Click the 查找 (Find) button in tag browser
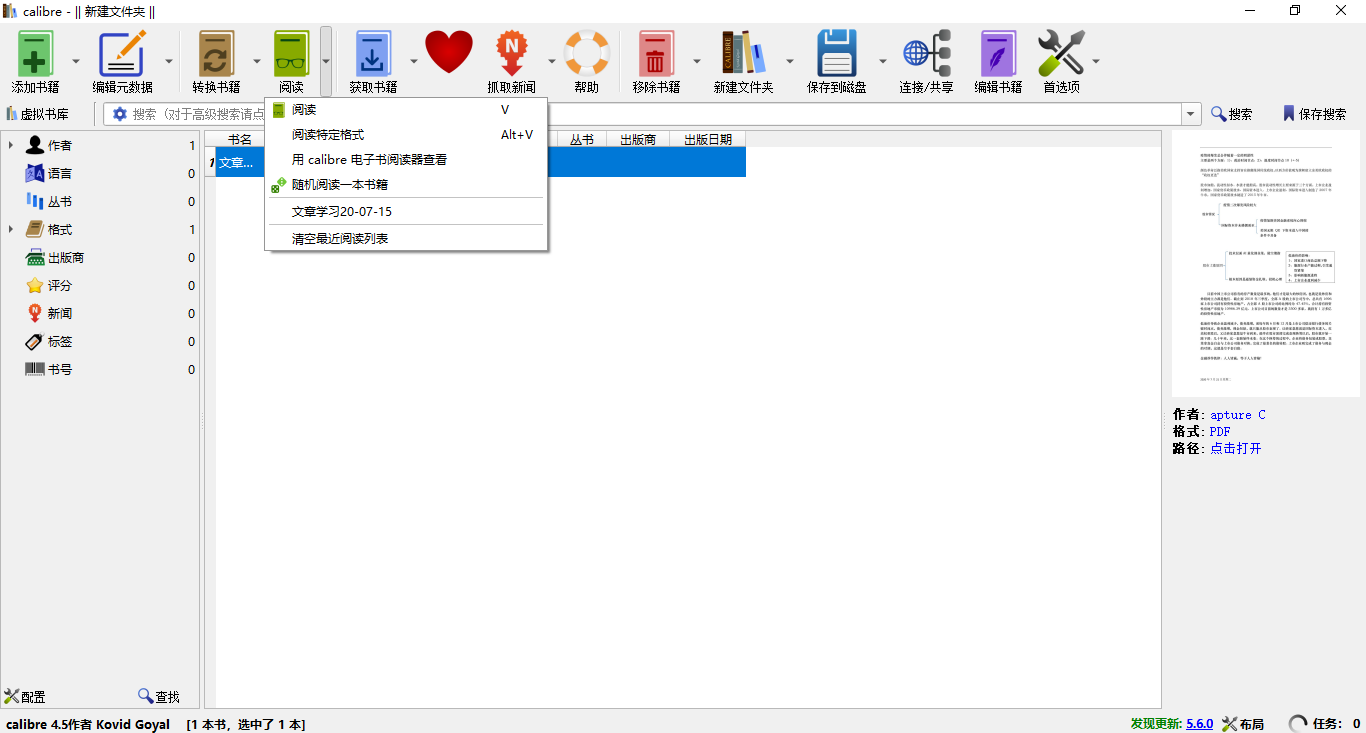The height and width of the screenshot is (733, 1366). (159, 696)
